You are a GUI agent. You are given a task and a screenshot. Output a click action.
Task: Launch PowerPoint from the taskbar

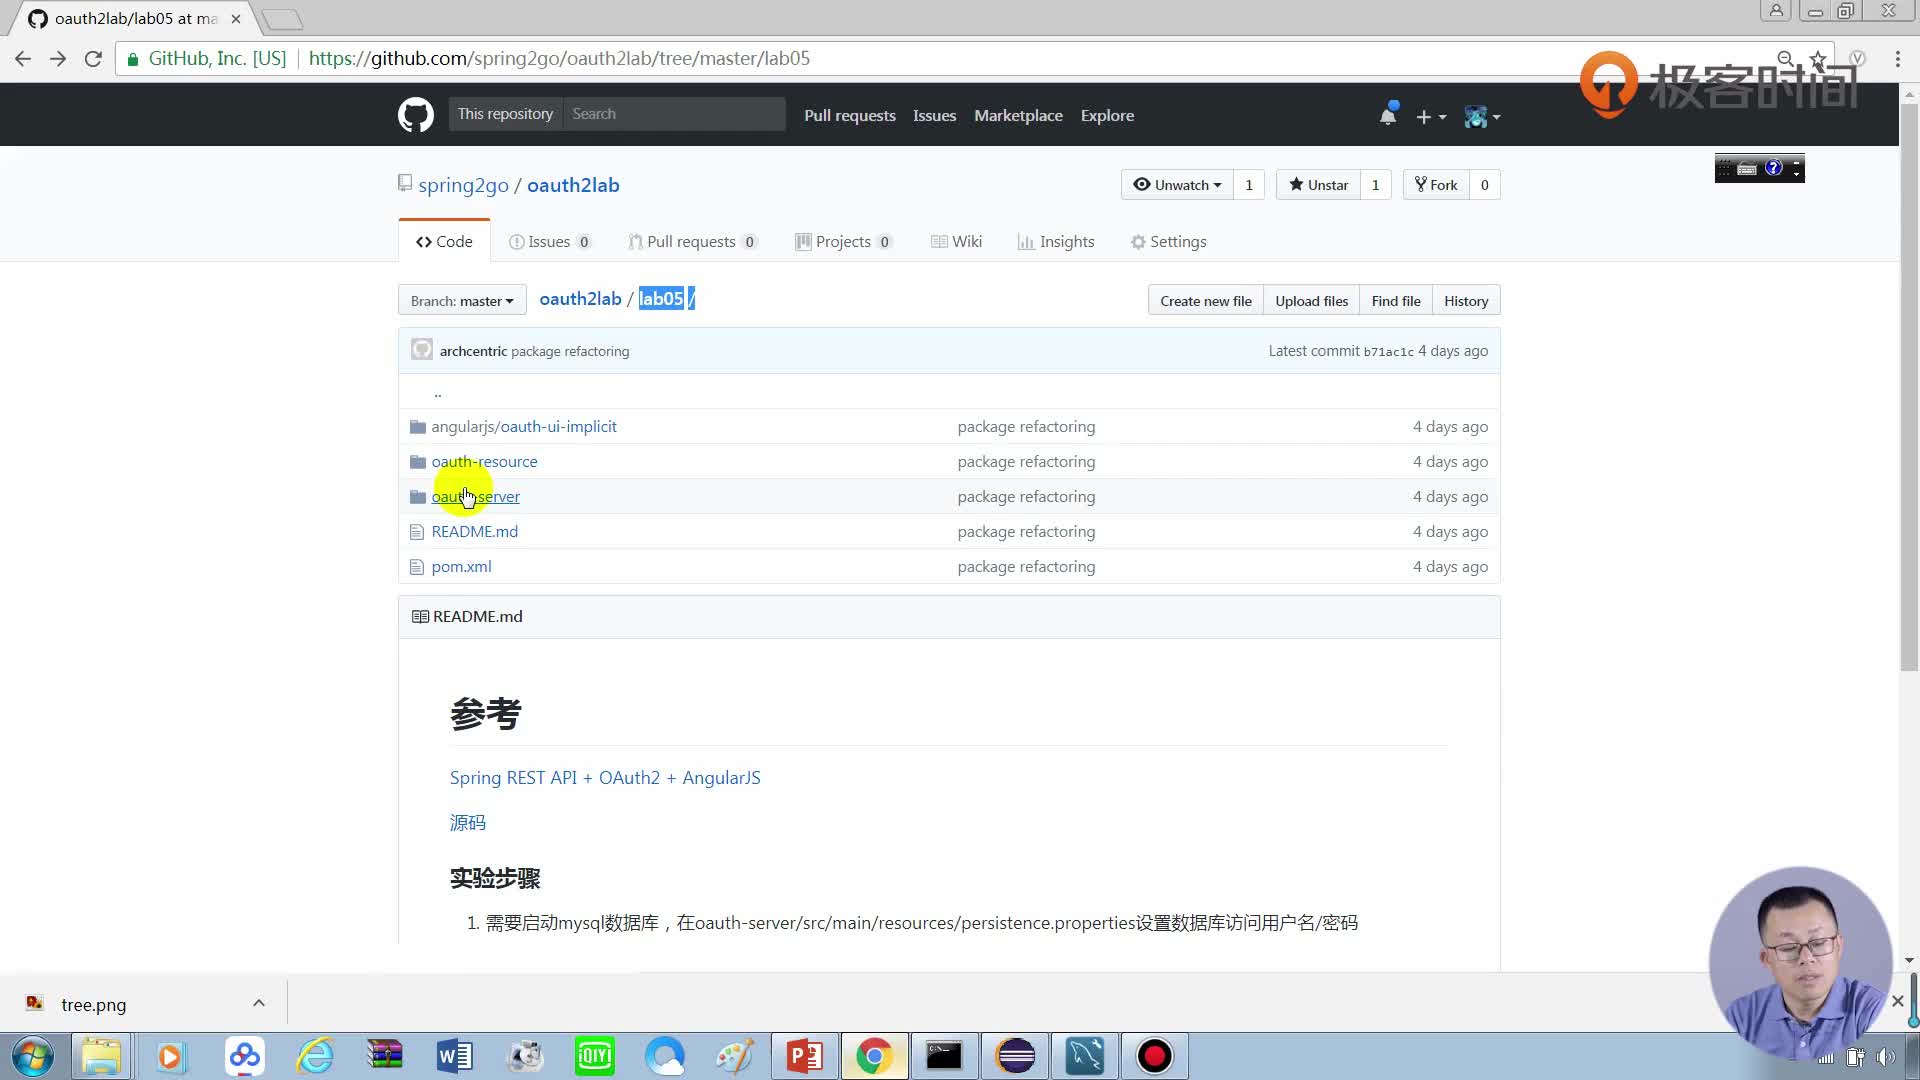tap(805, 1056)
